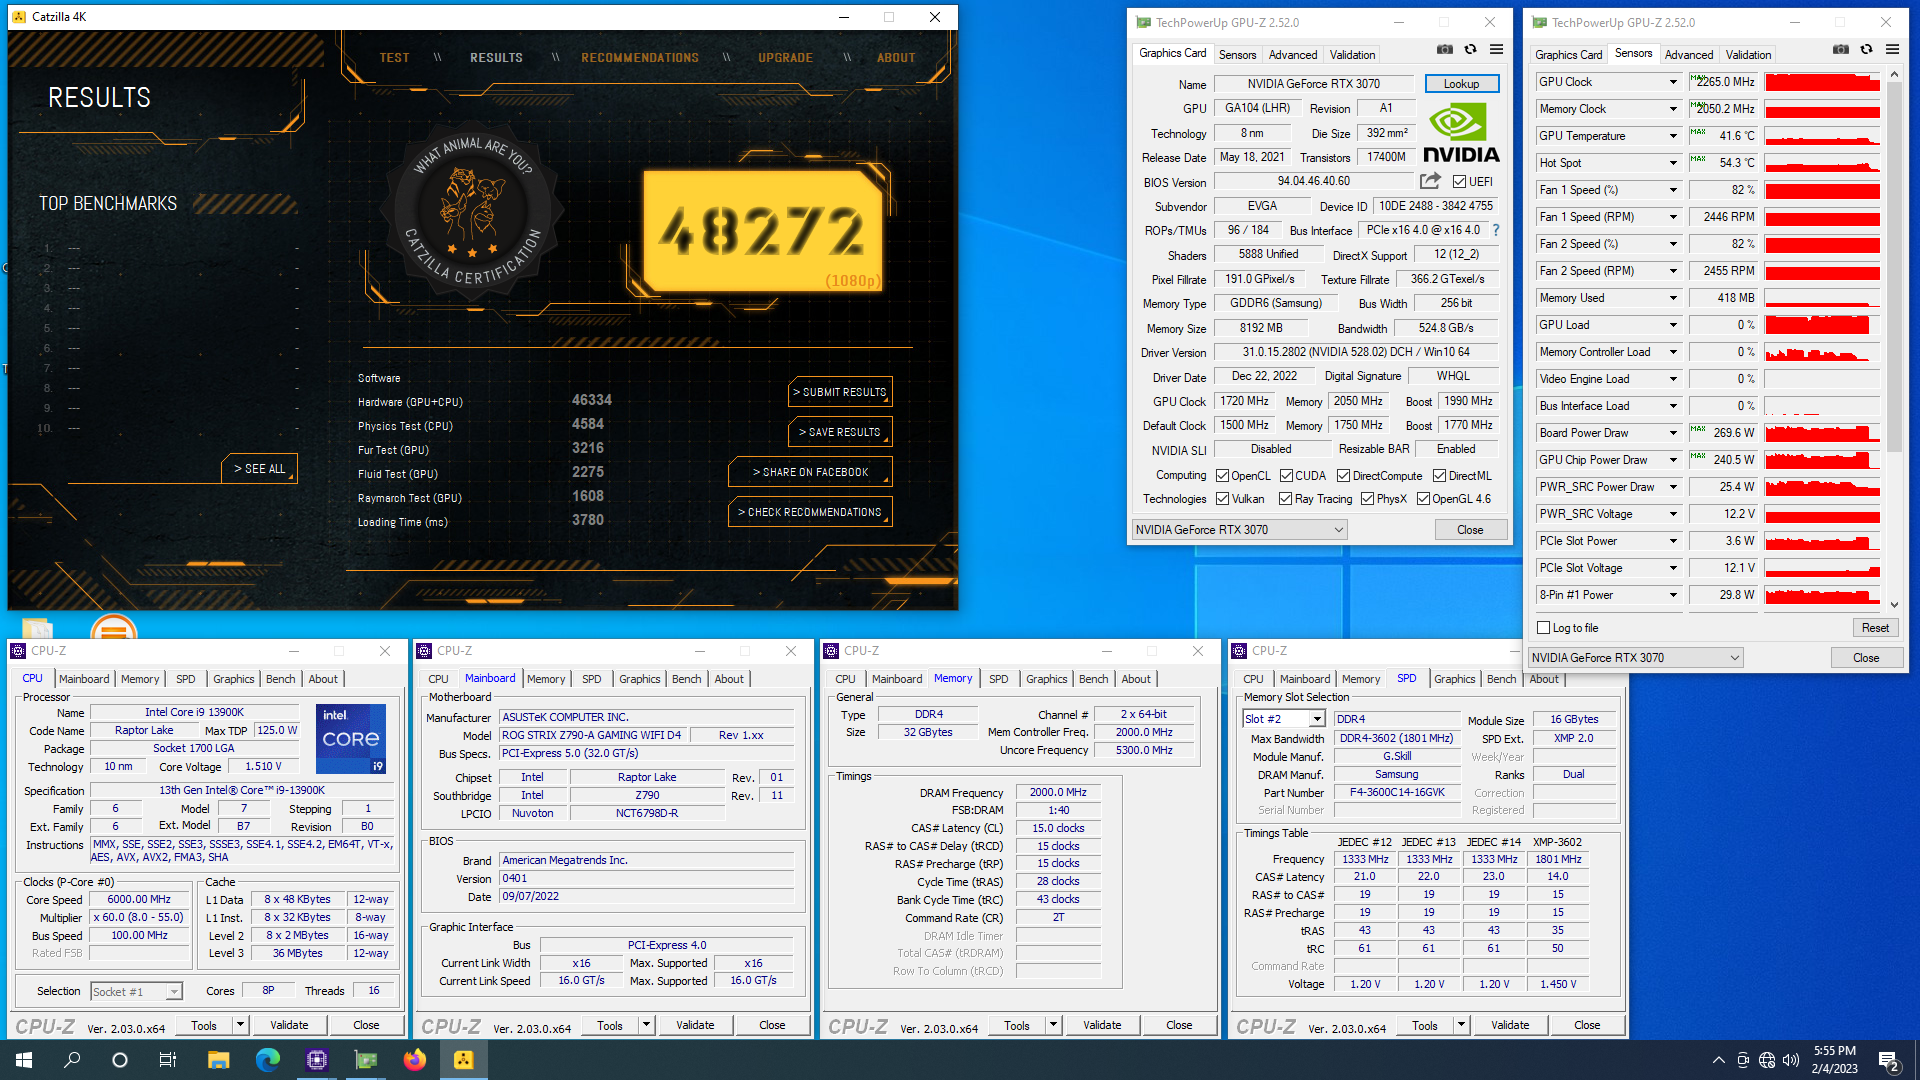Open Cortana from taskbar
This screenshot has width=1920, height=1080.
click(x=120, y=1060)
